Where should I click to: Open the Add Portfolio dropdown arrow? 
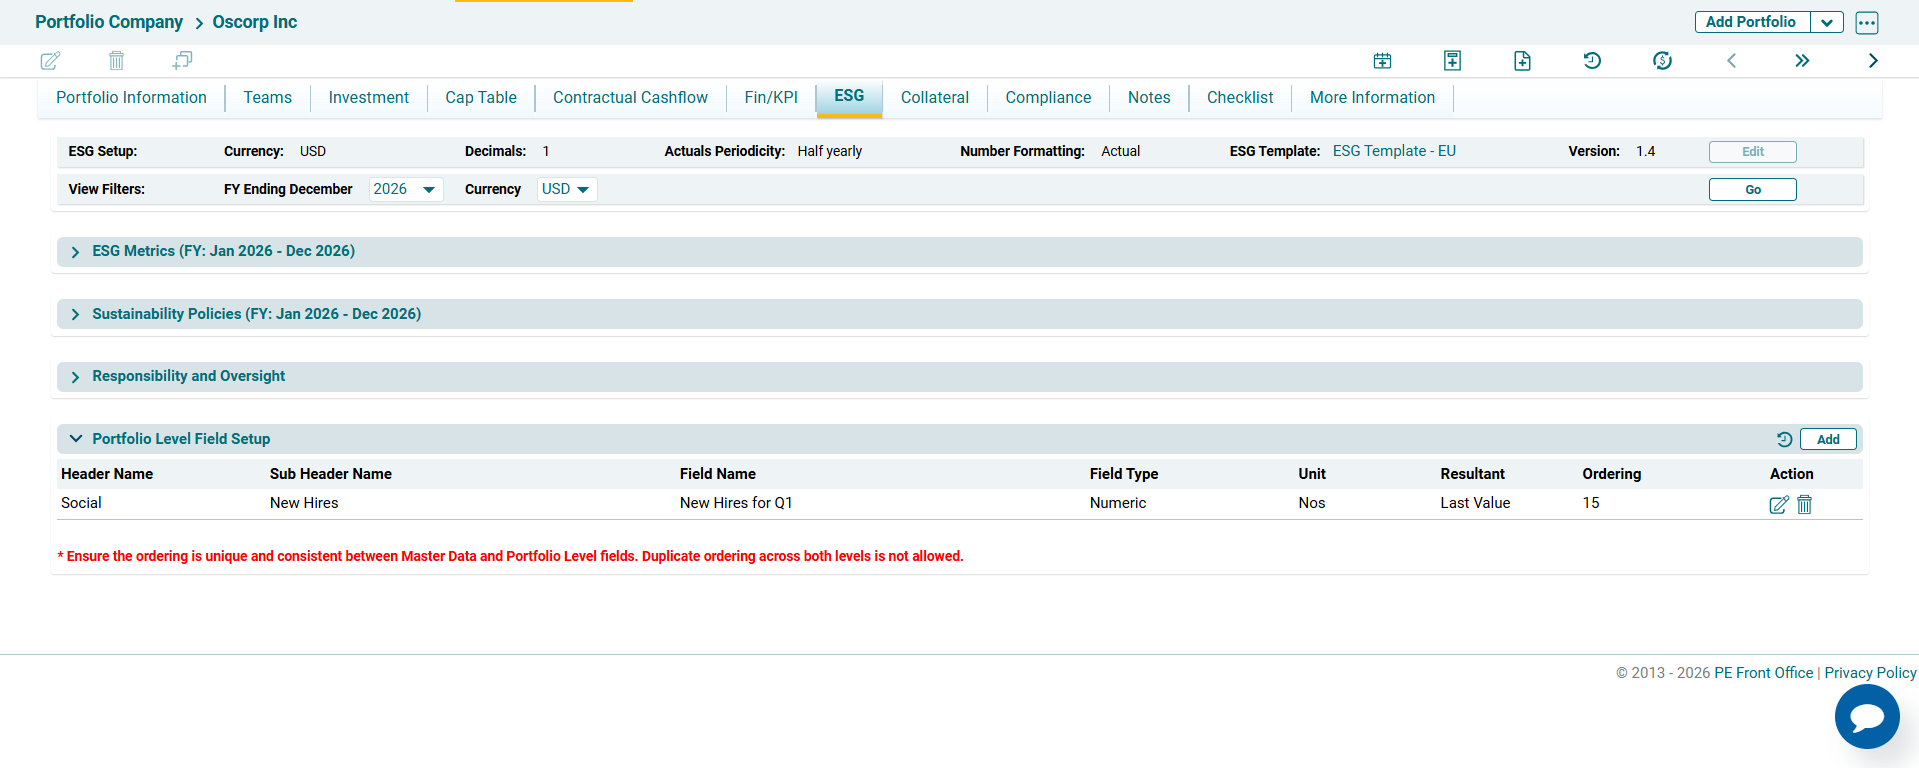tap(1827, 23)
